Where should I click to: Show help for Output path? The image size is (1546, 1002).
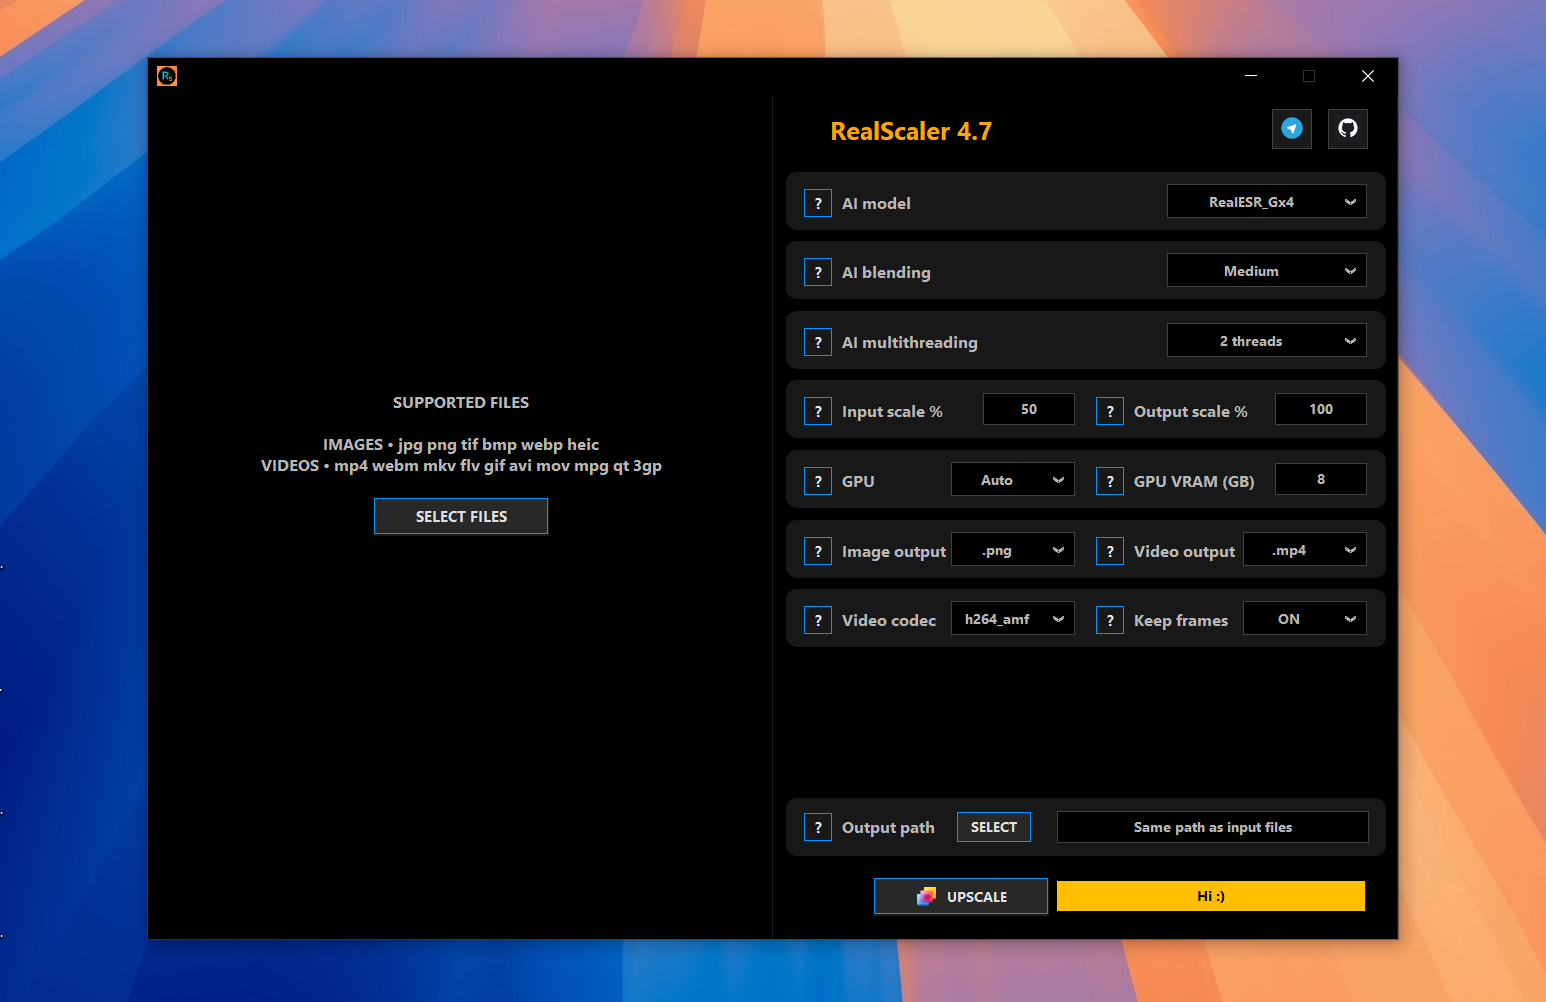tap(818, 827)
